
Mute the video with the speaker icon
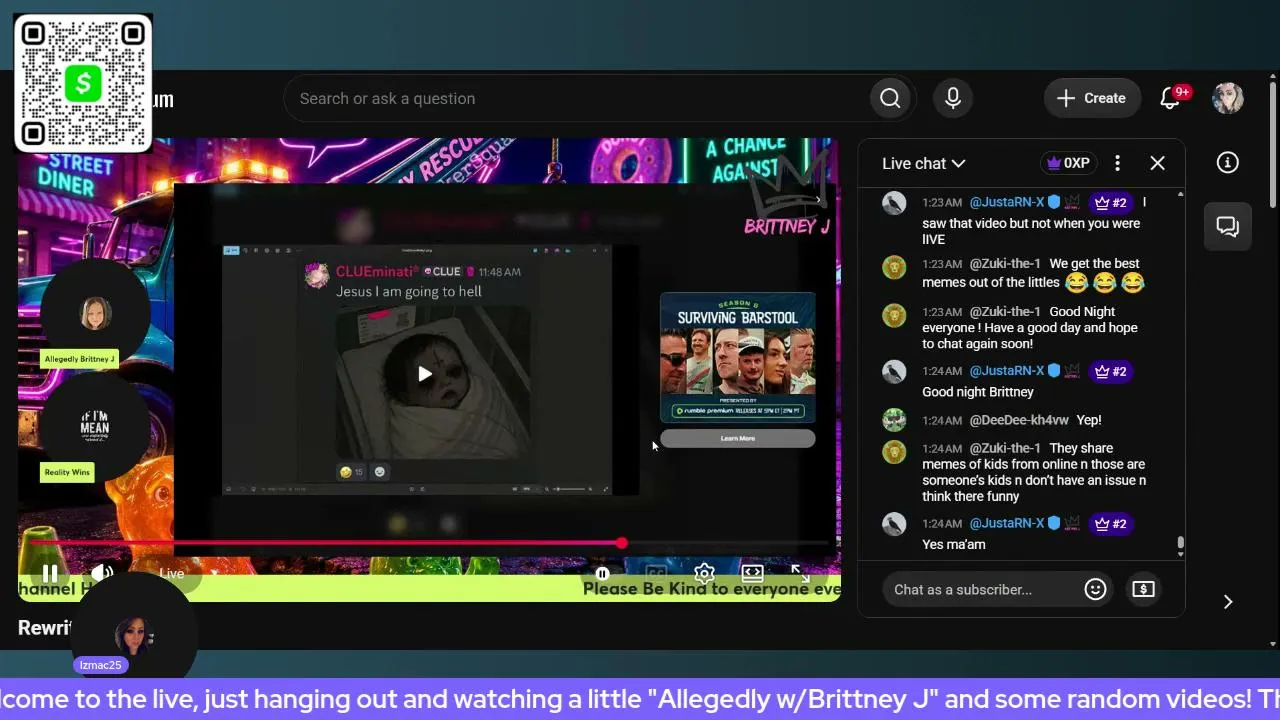coord(102,573)
